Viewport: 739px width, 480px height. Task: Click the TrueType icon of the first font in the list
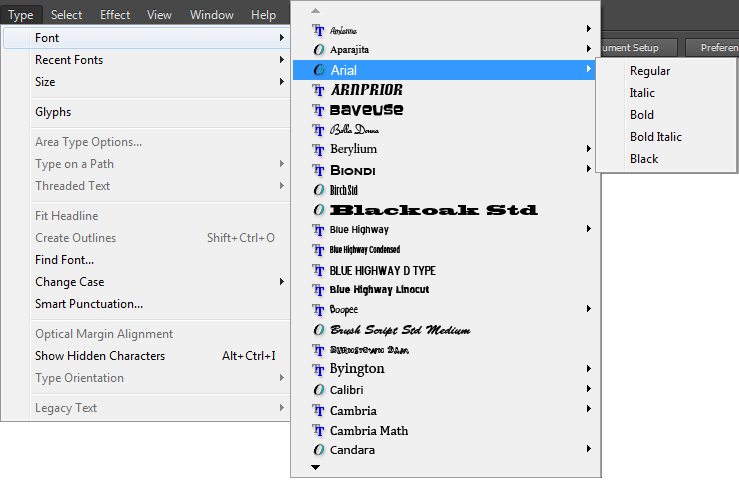click(x=319, y=30)
